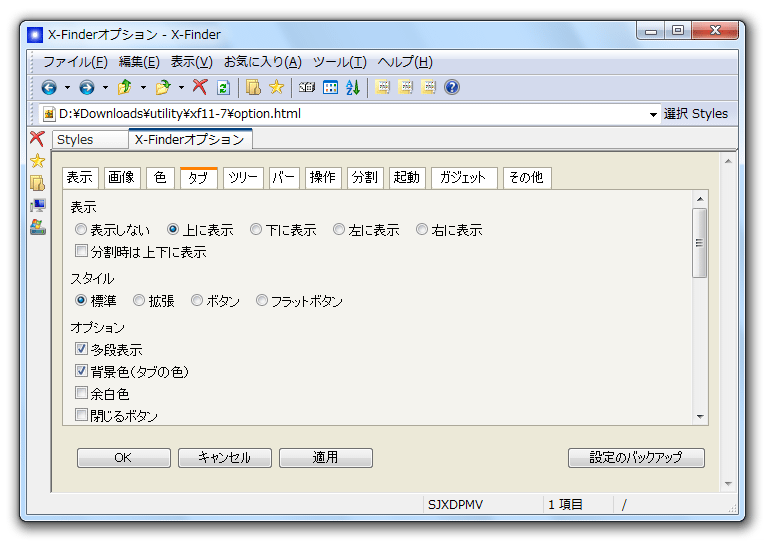768x545 pixels.
Task: Switch to the 色 options tab
Action: tap(160, 177)
